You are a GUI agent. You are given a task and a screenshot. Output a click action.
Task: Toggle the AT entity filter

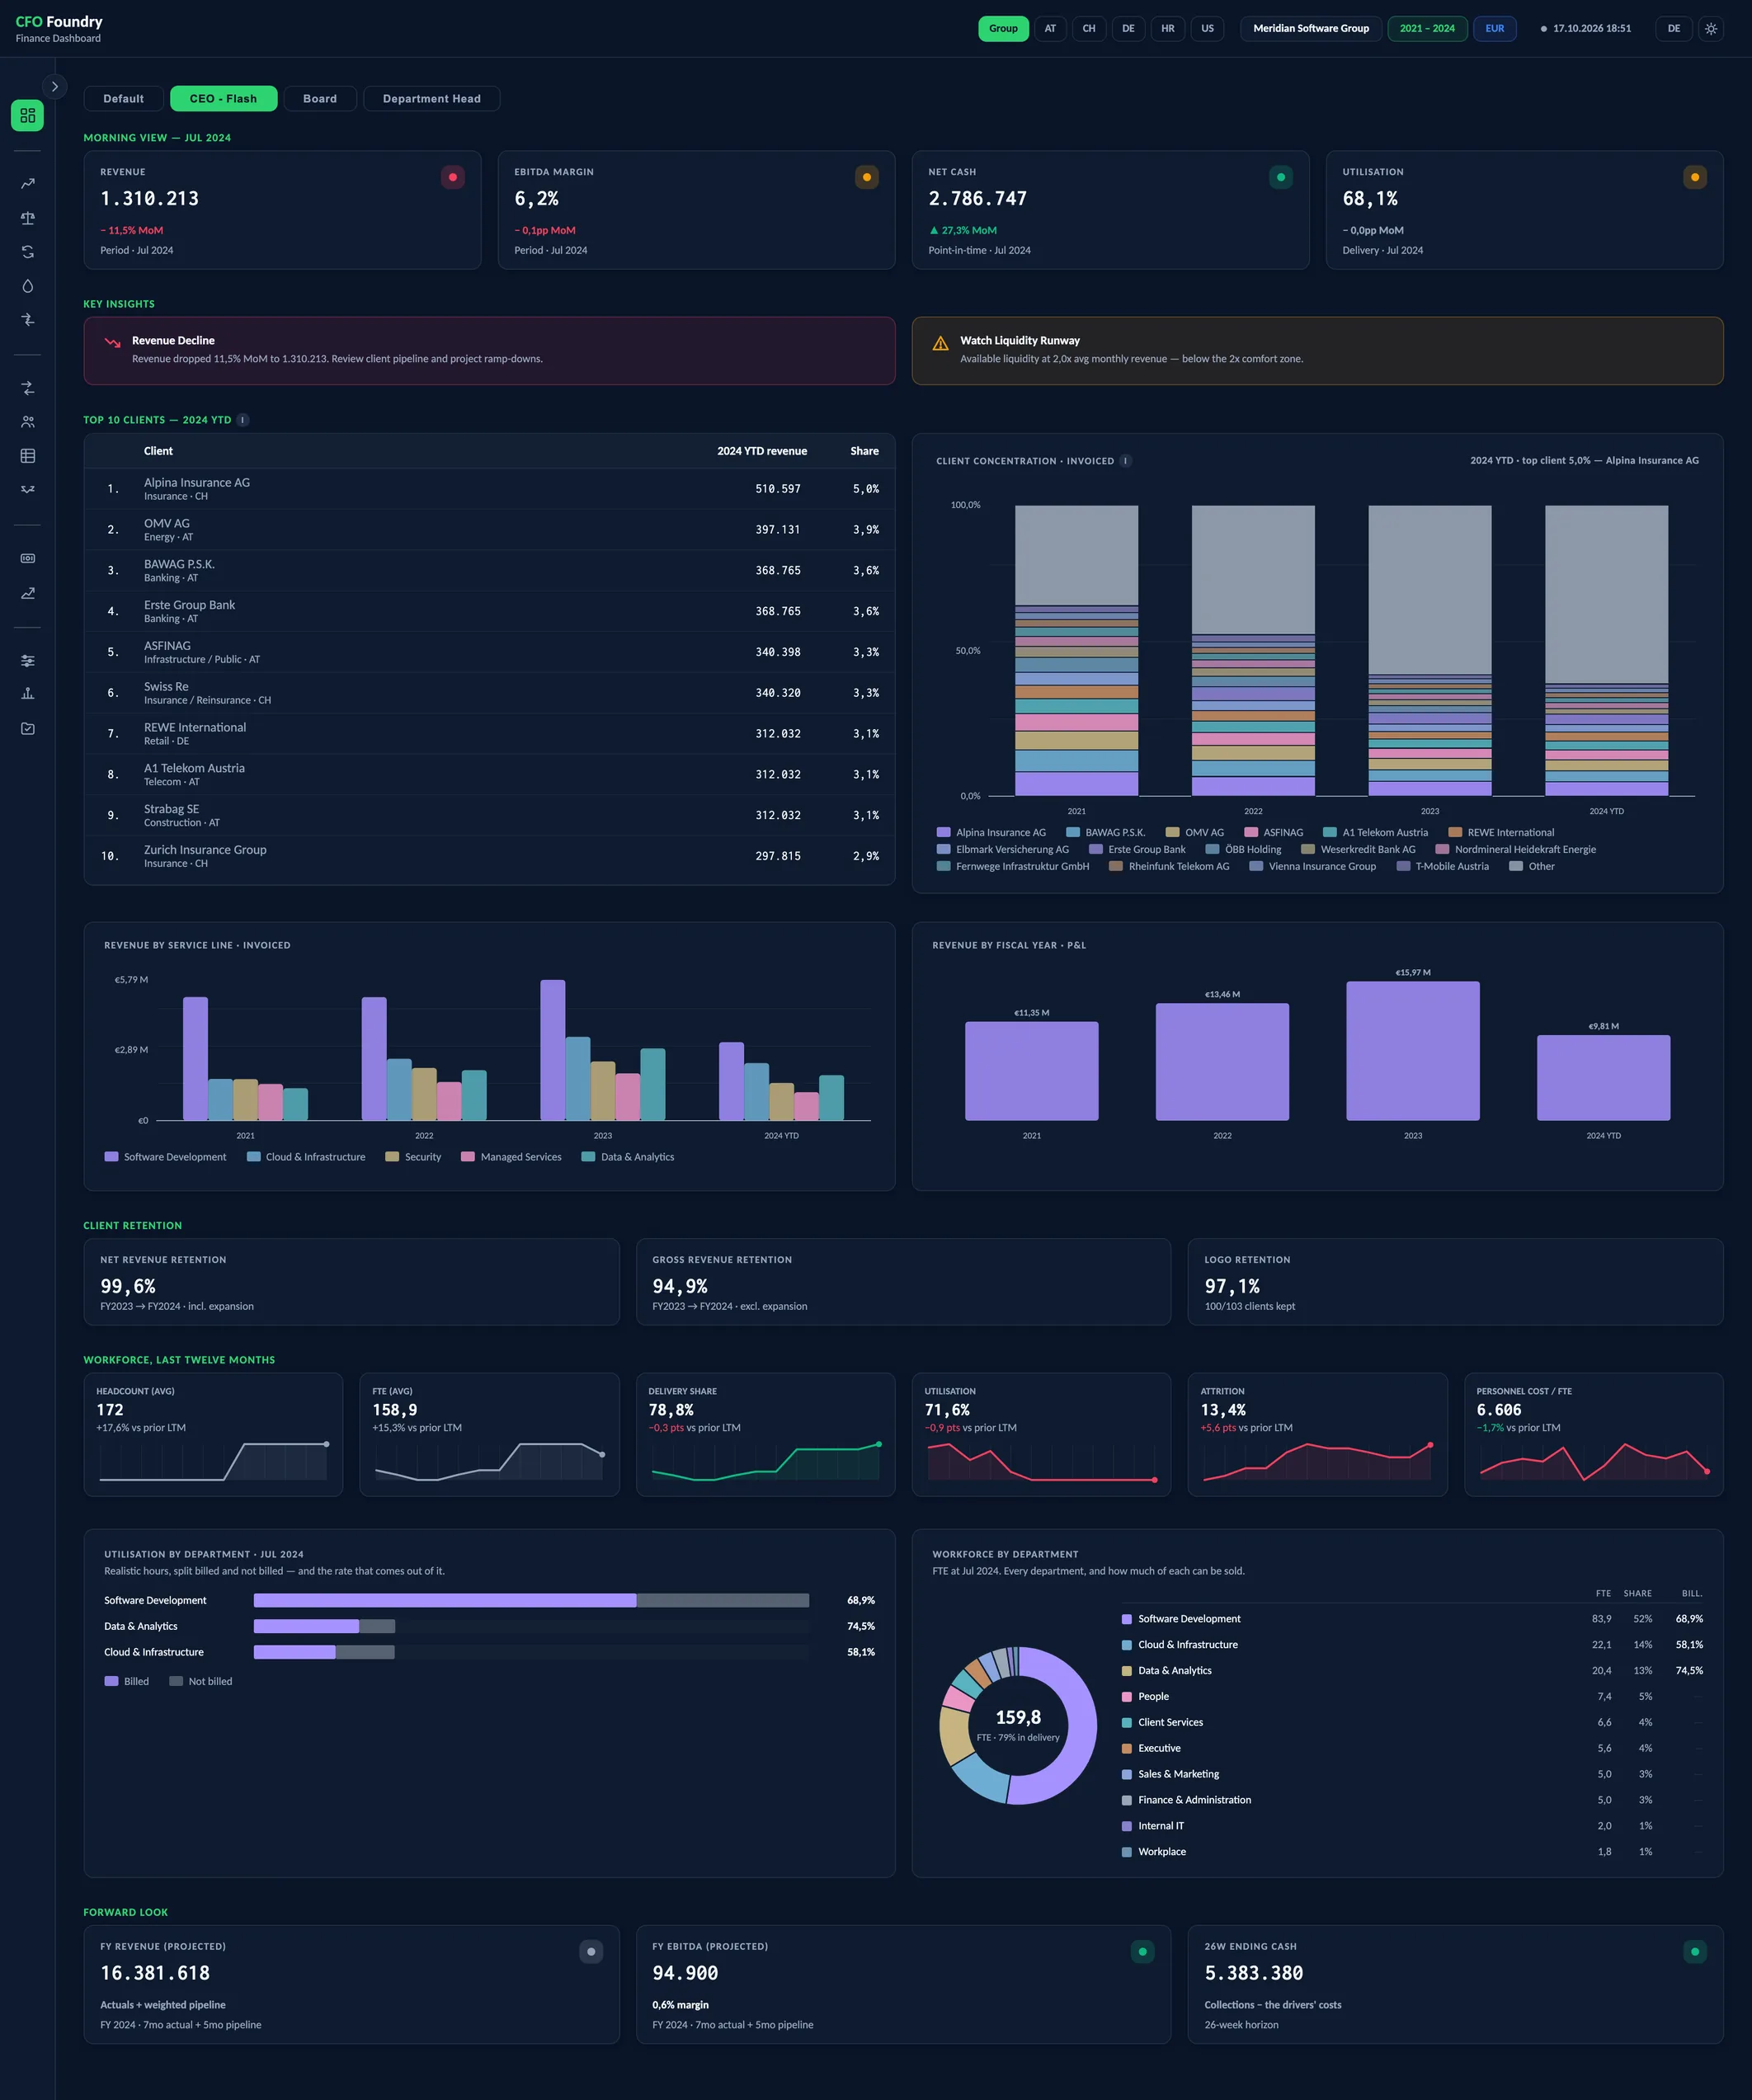tap(1050, 28)
